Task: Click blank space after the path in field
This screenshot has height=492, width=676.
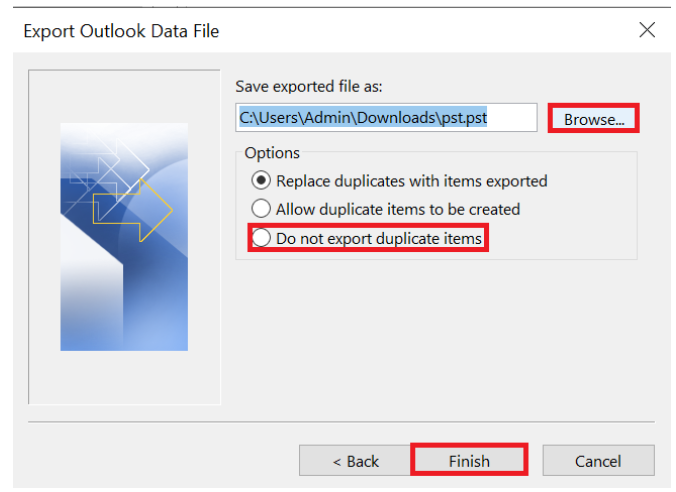Action: point(512,117)
